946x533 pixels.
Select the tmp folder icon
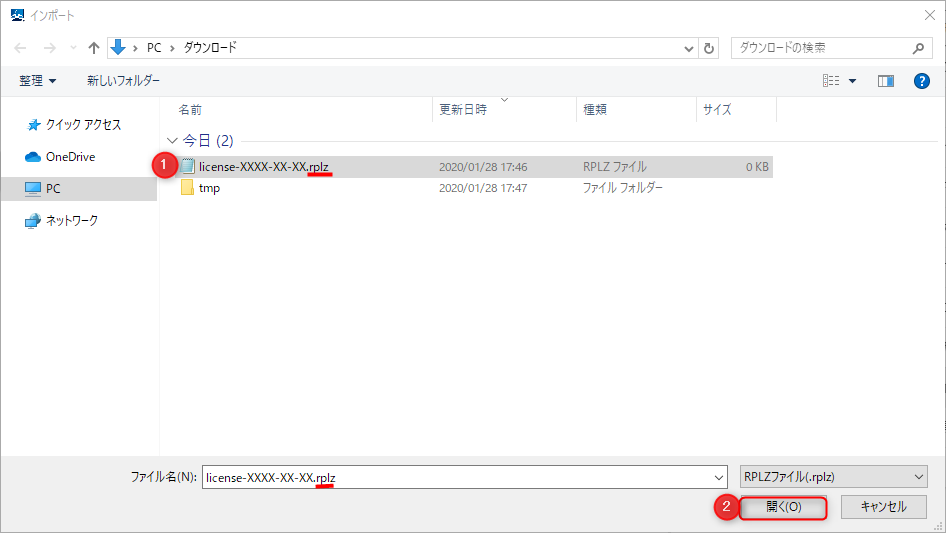pos(188,188)
